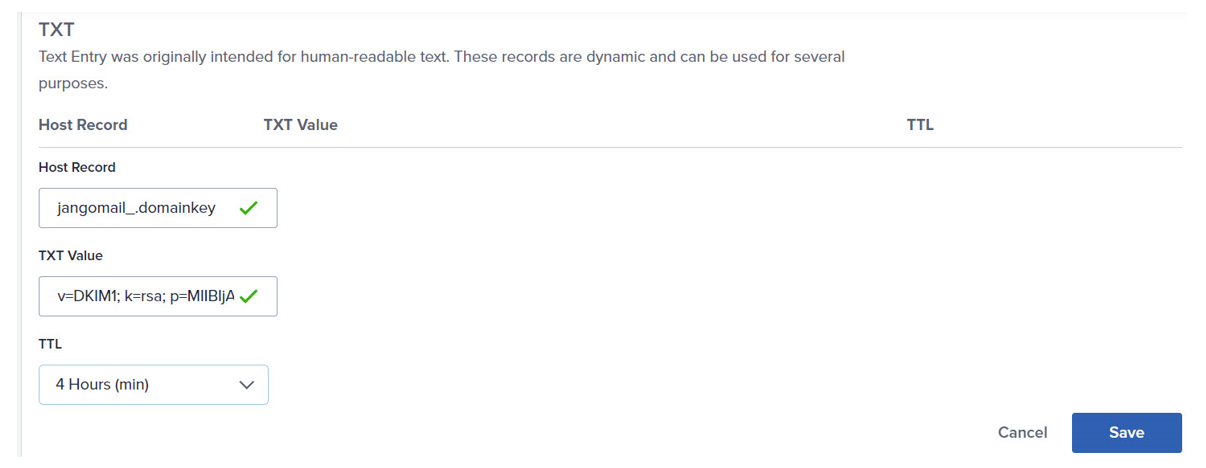The height and width of the screenshot is (468, 1206).
Task: Click the TXT Value column header
Action: pyautogui.click(x=300, y=125)
